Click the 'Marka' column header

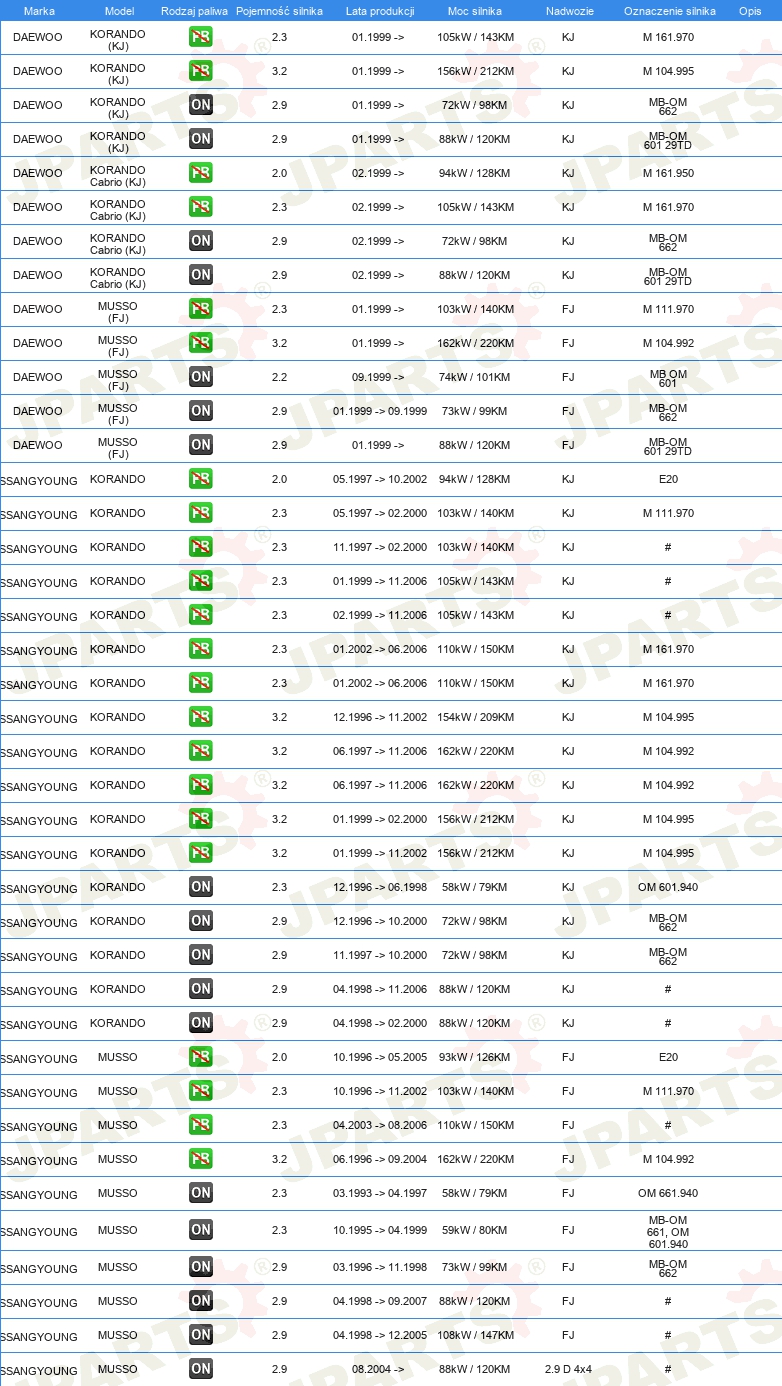click(x=39, y=11)
